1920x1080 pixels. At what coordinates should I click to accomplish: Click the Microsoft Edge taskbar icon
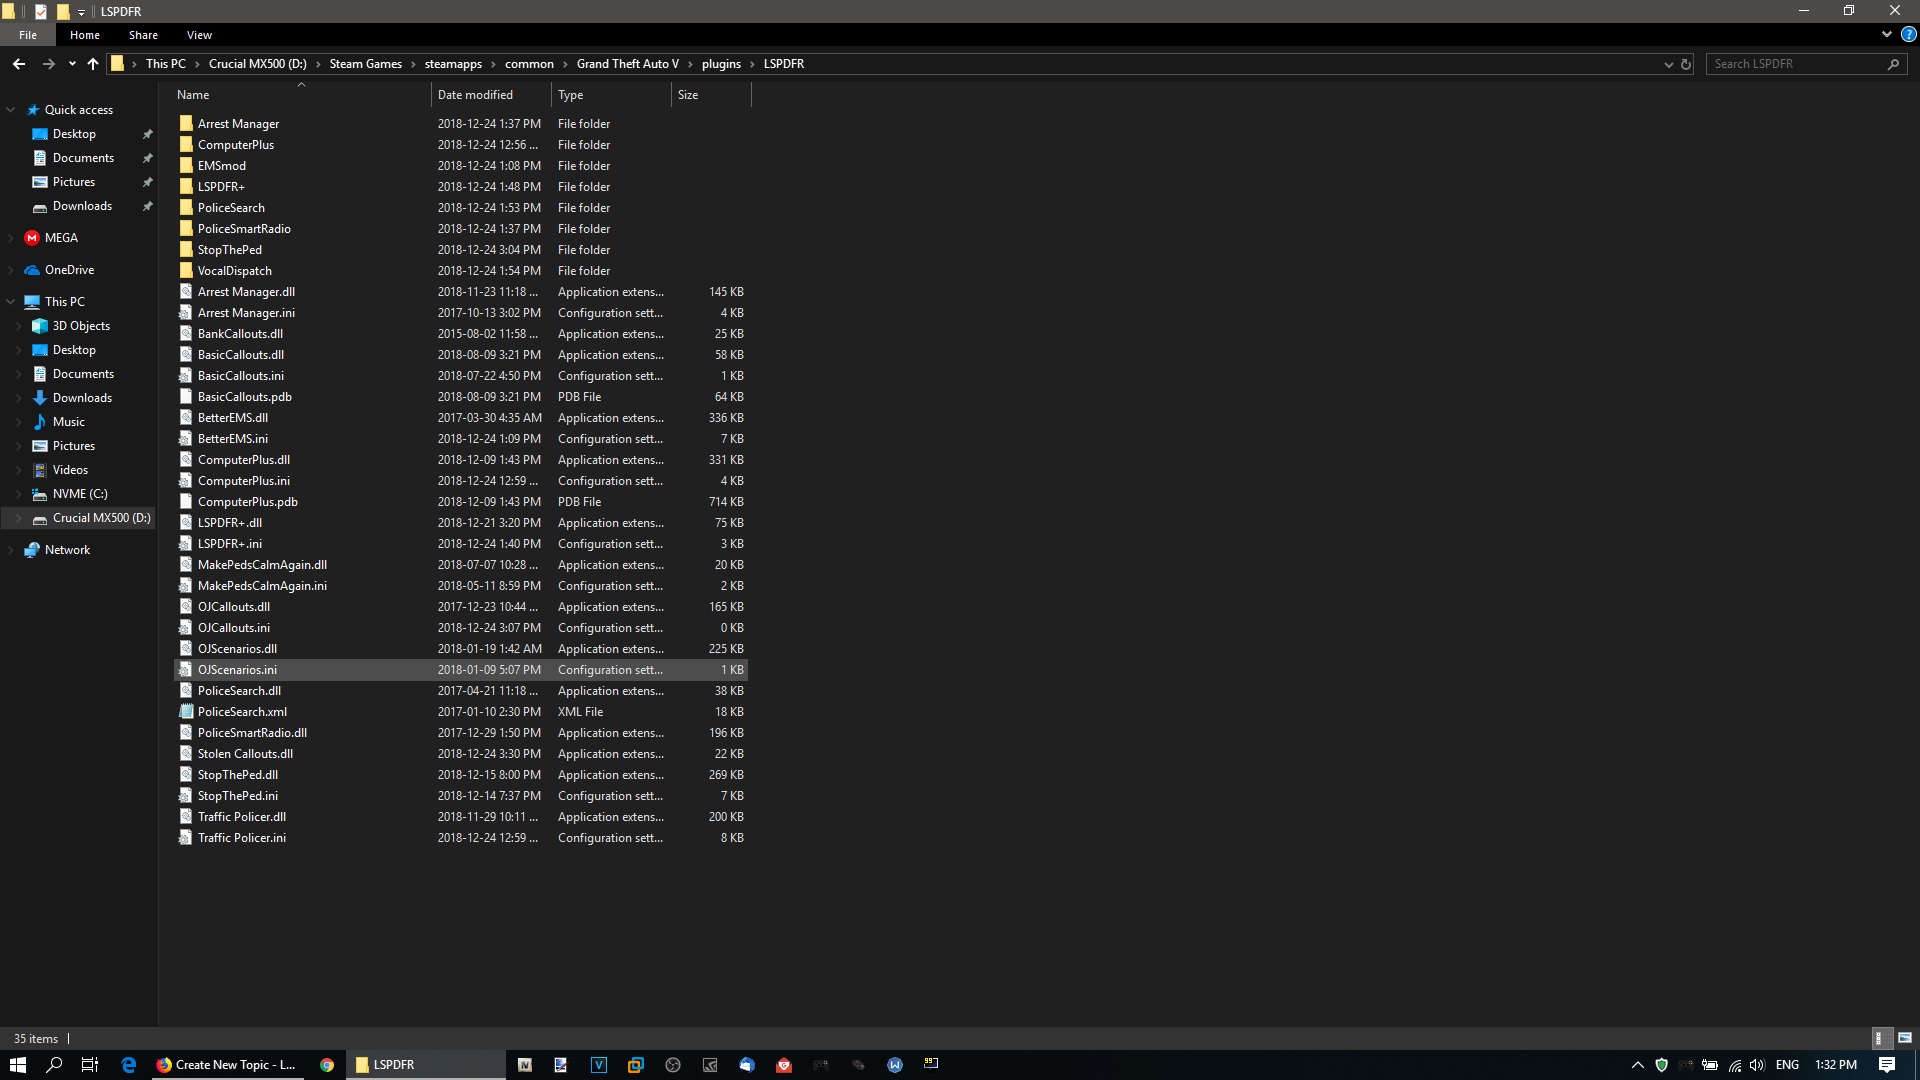click(x=128, y=1065)
